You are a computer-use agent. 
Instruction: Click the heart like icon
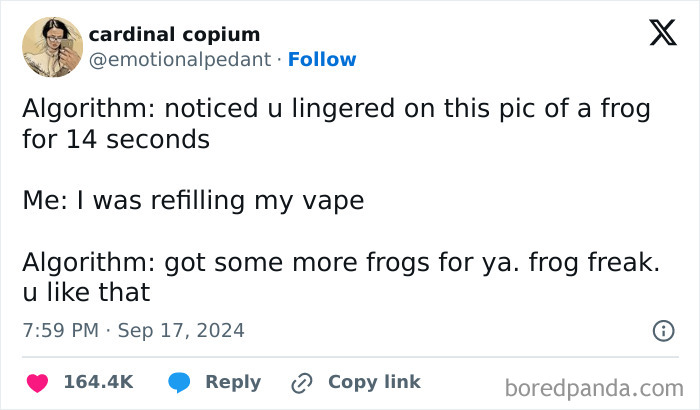tap(37, 382)
